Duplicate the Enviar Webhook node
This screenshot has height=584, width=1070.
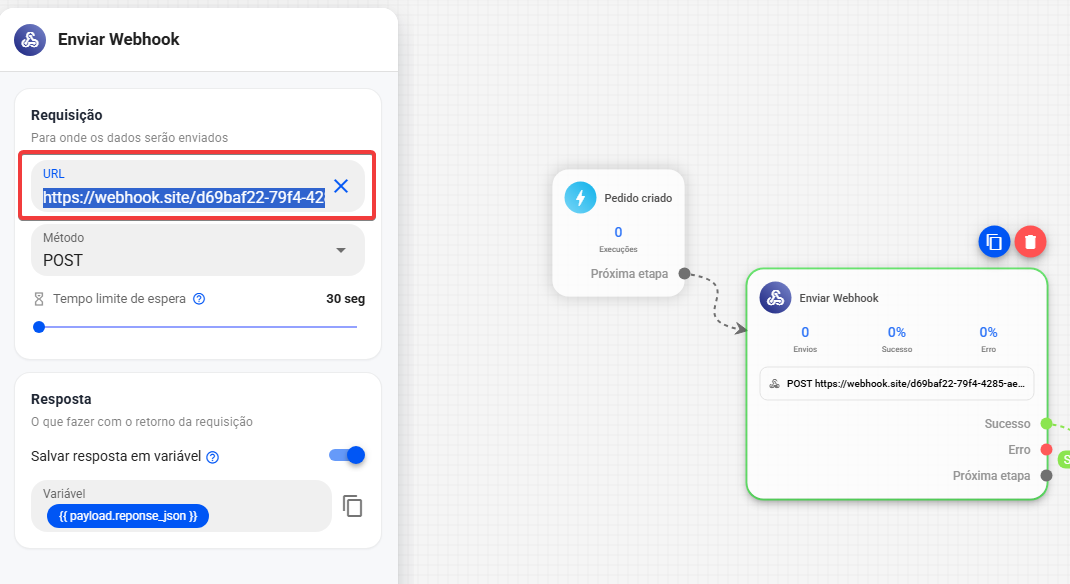994,242
